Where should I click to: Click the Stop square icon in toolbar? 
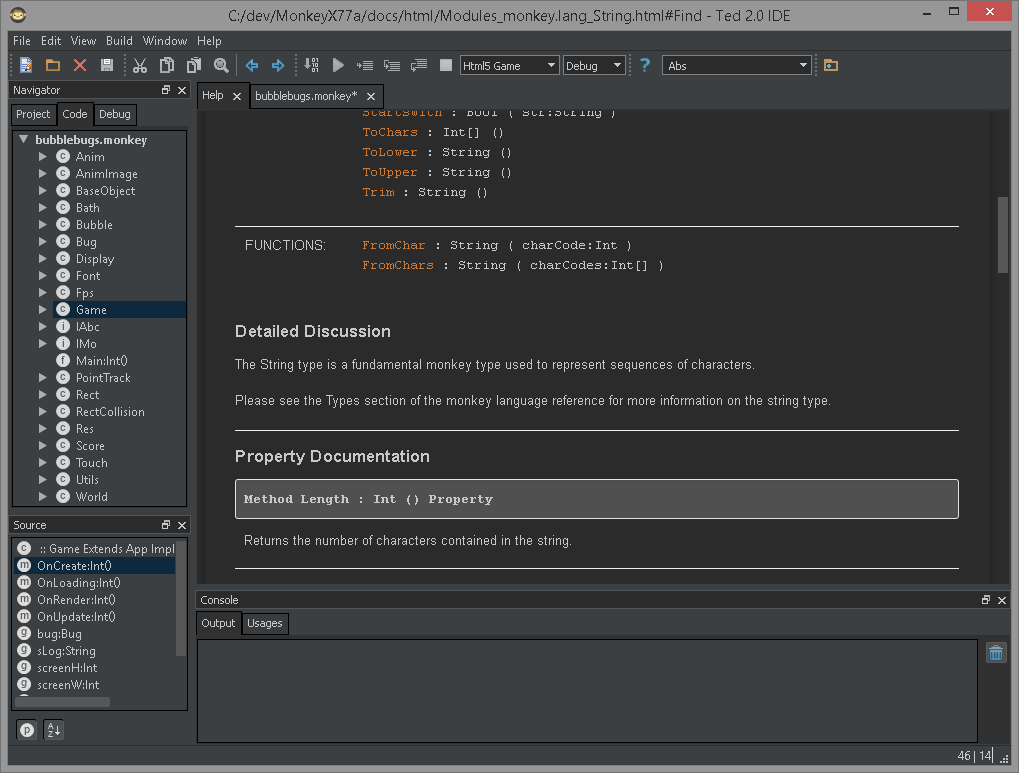click(x=446, y=66)
